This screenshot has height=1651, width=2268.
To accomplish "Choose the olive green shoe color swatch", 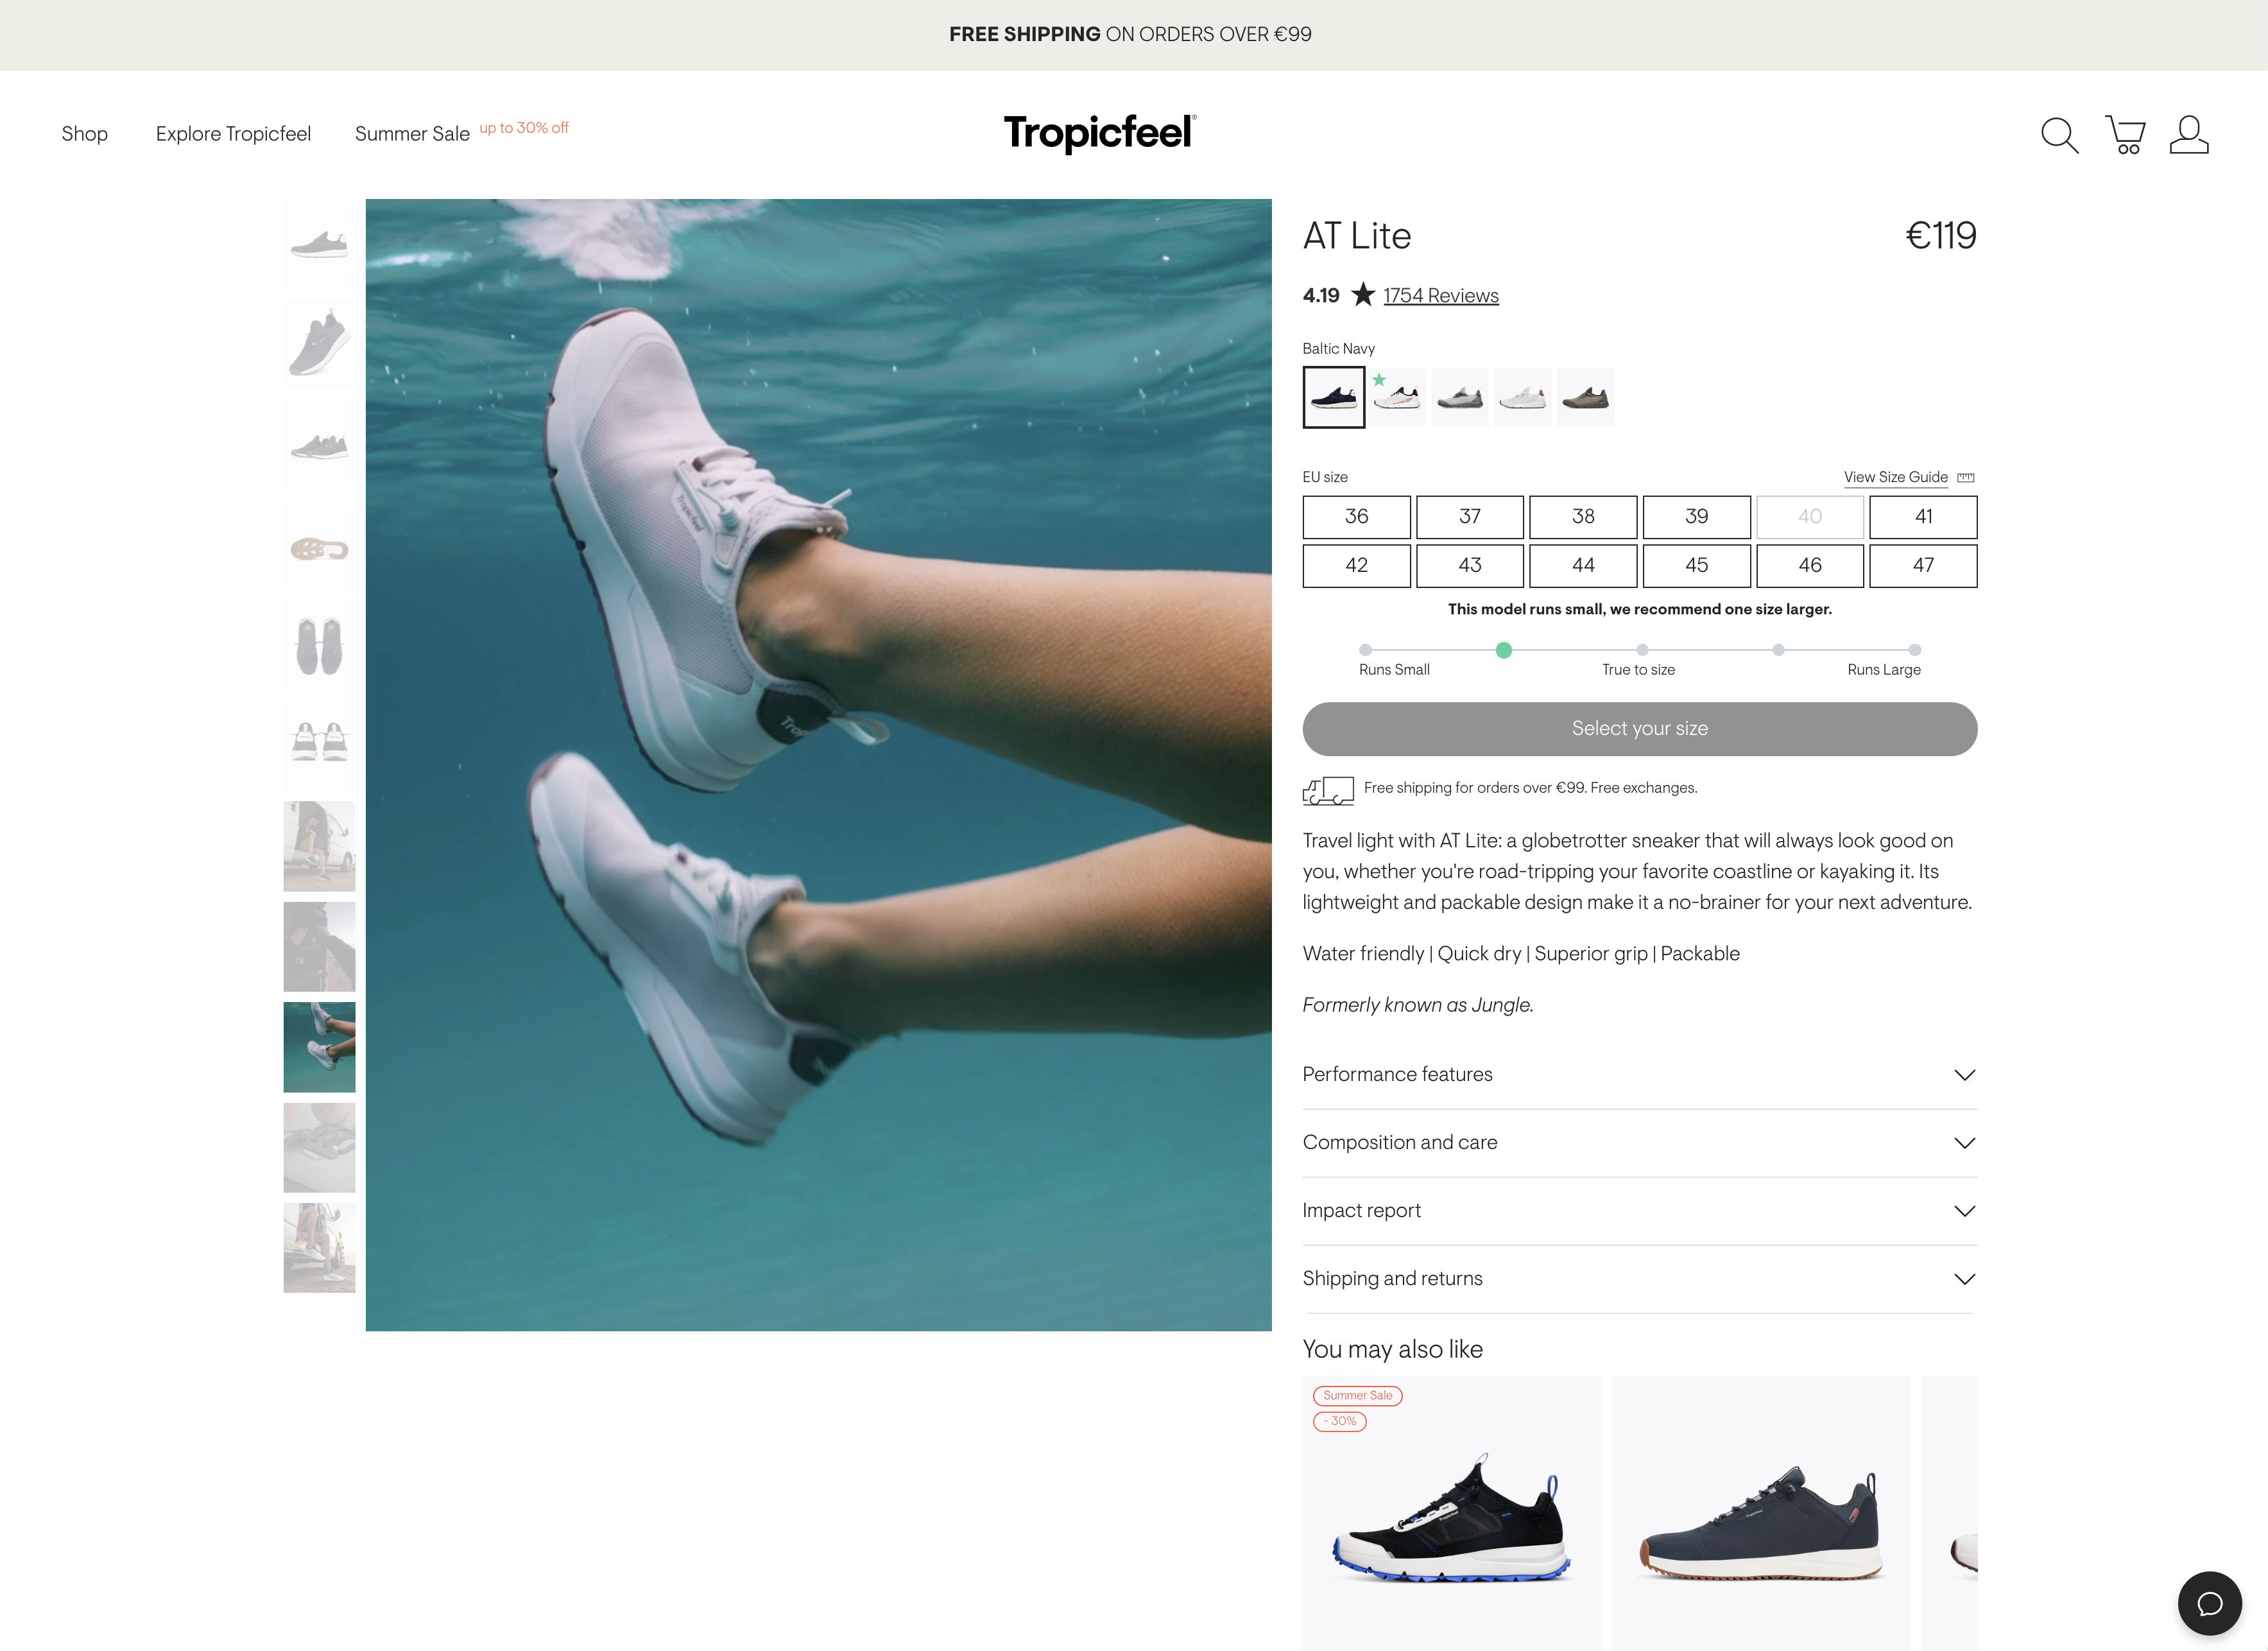I will tap(1585, 397).
